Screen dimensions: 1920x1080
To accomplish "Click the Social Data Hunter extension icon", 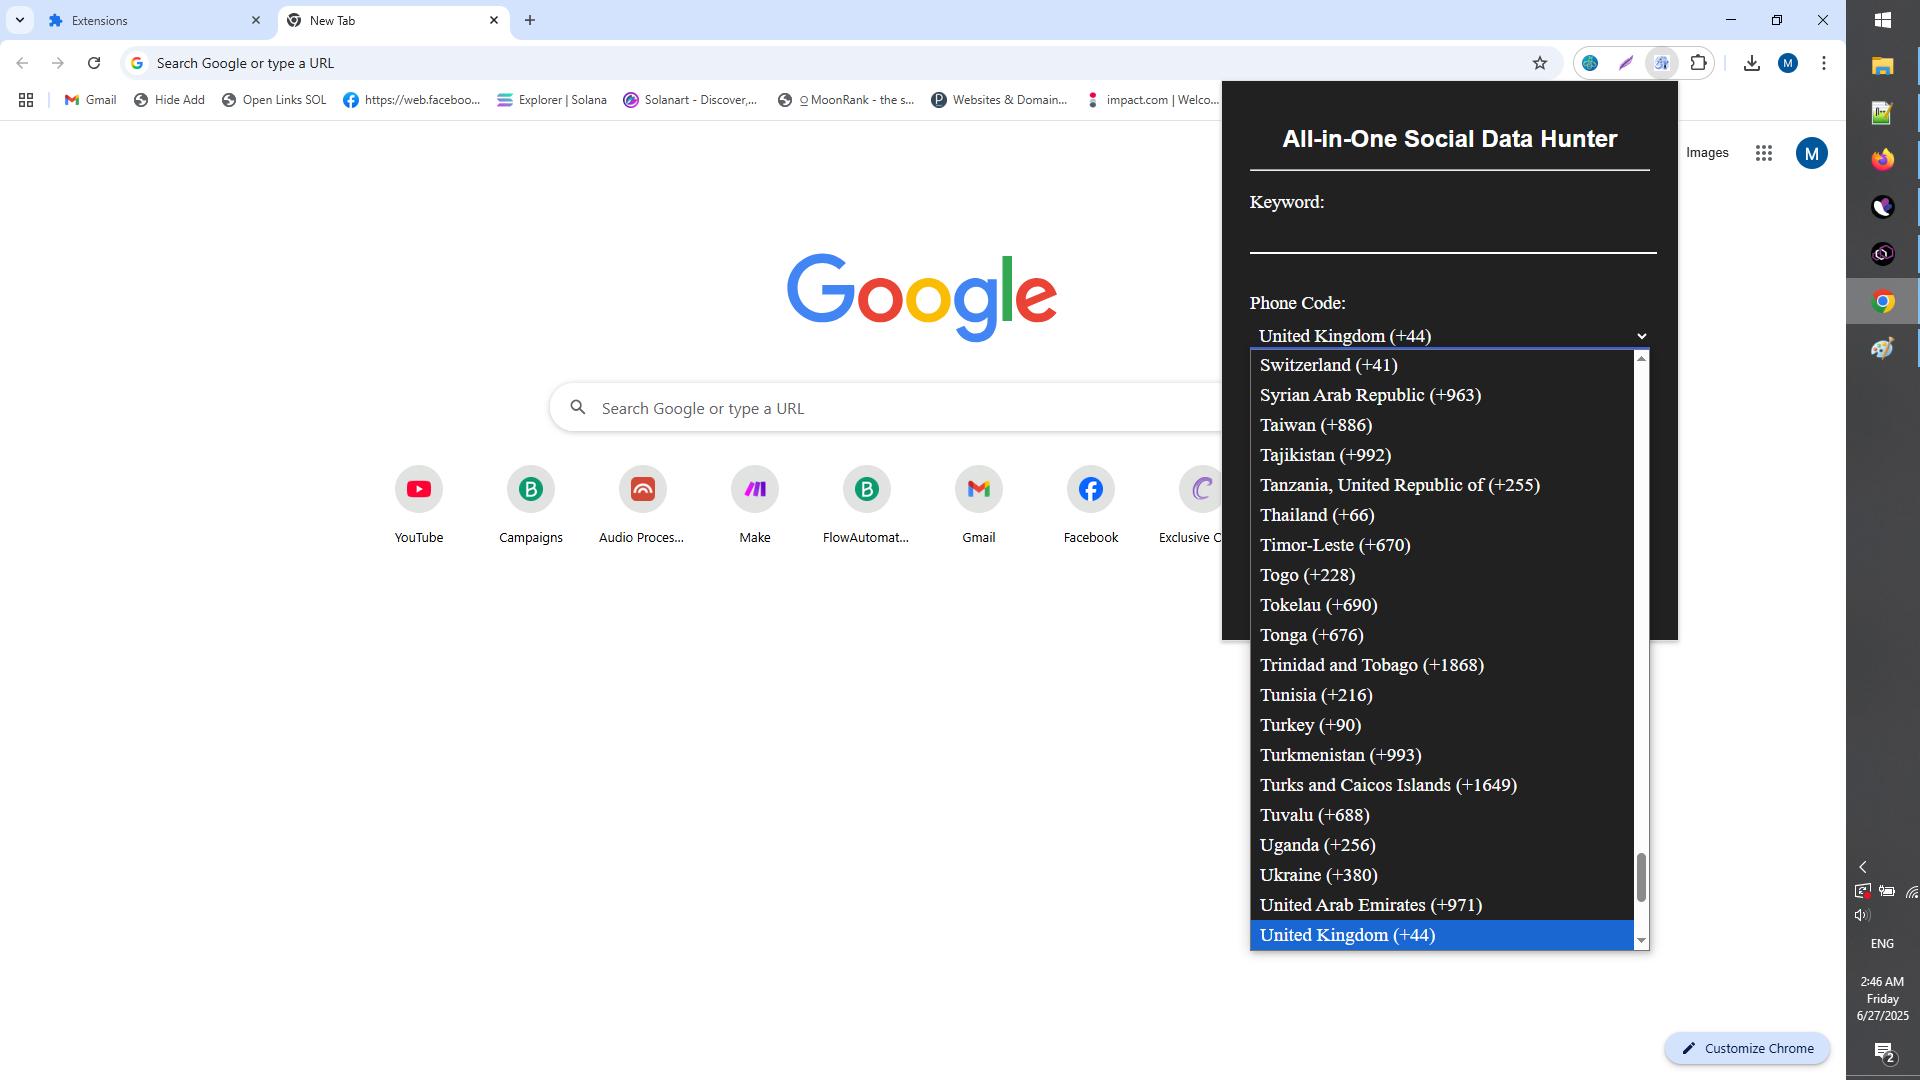I will click(1662, 62).
